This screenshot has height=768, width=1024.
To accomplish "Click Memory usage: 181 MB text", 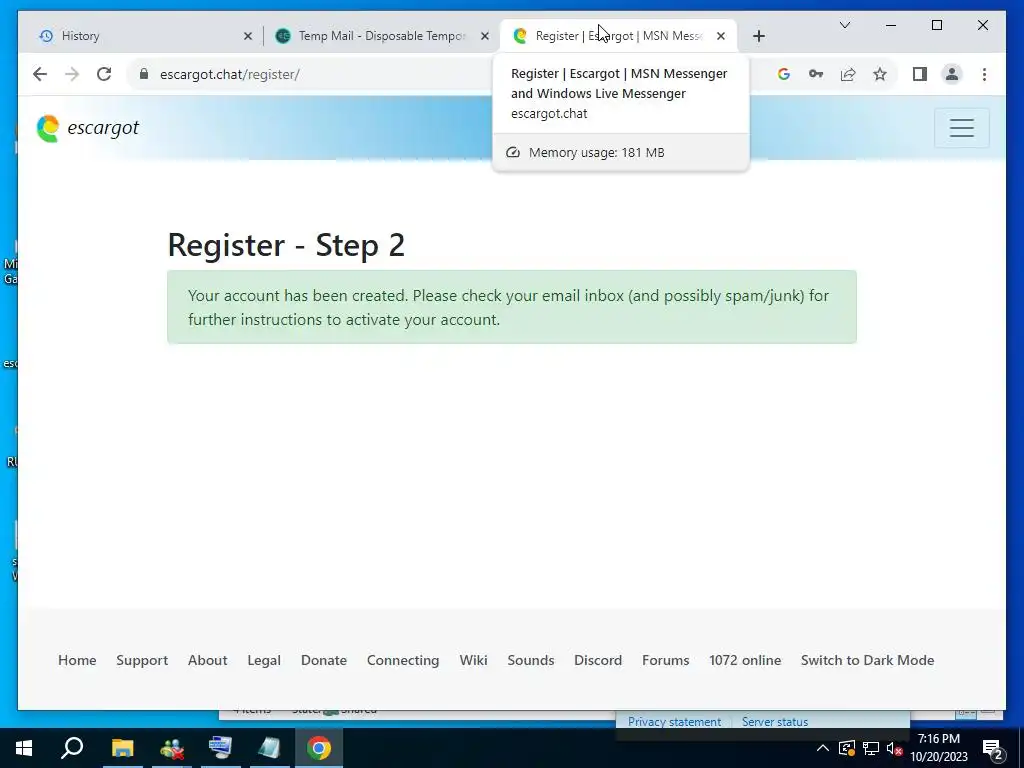I will click(x=596, y=153).
